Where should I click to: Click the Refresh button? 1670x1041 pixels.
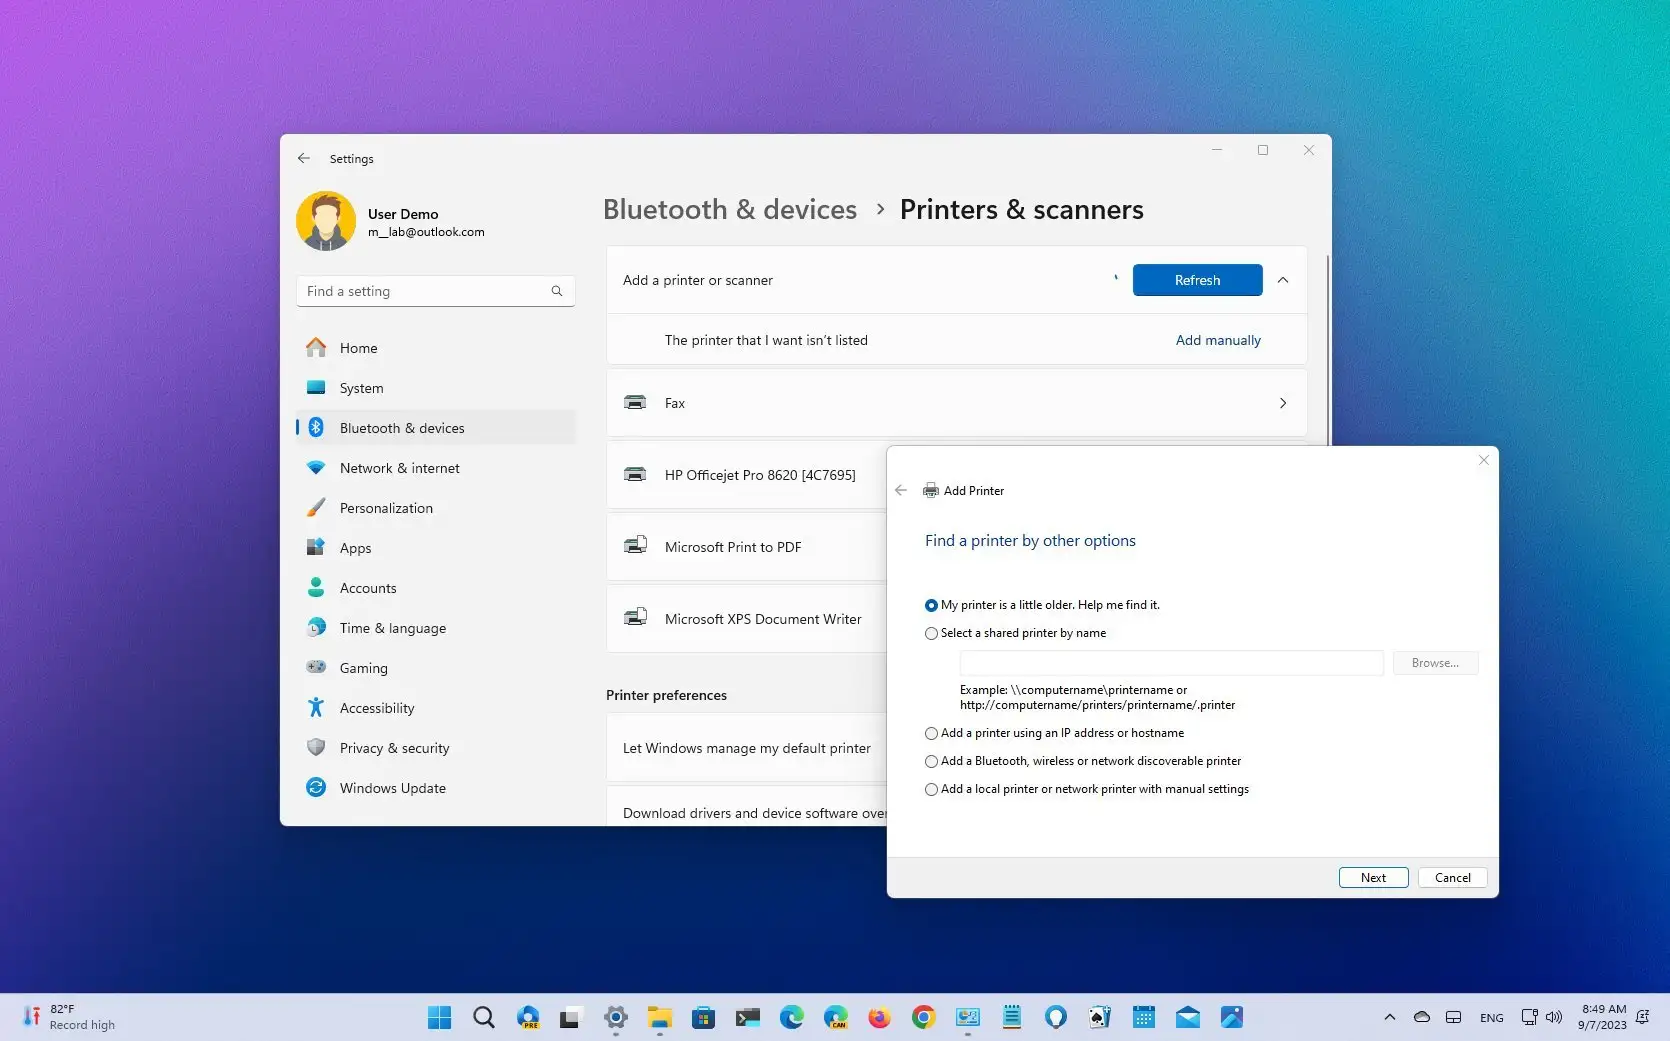[x=1197, y=280]
